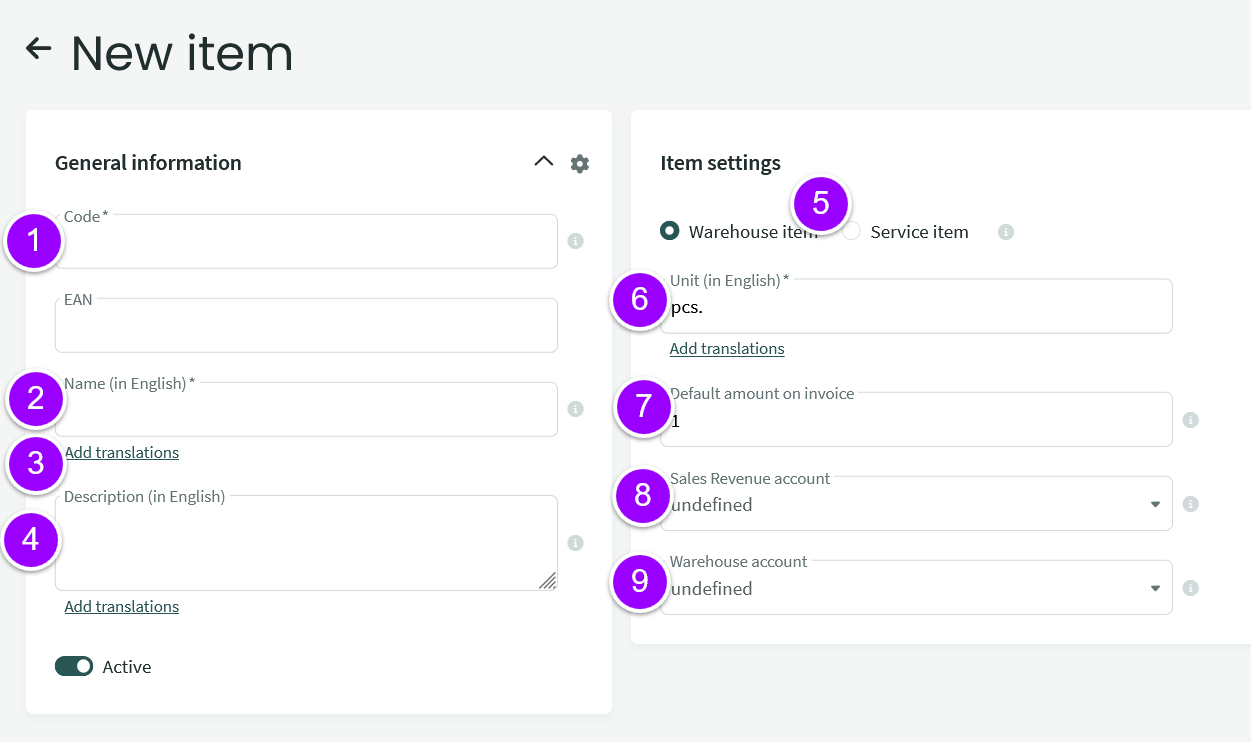Image resolution: width=1251 pixels, height=742 pixels.
Task: Click the back arrow beside New item
Action: pyautogui.click(x=38, y=48)
